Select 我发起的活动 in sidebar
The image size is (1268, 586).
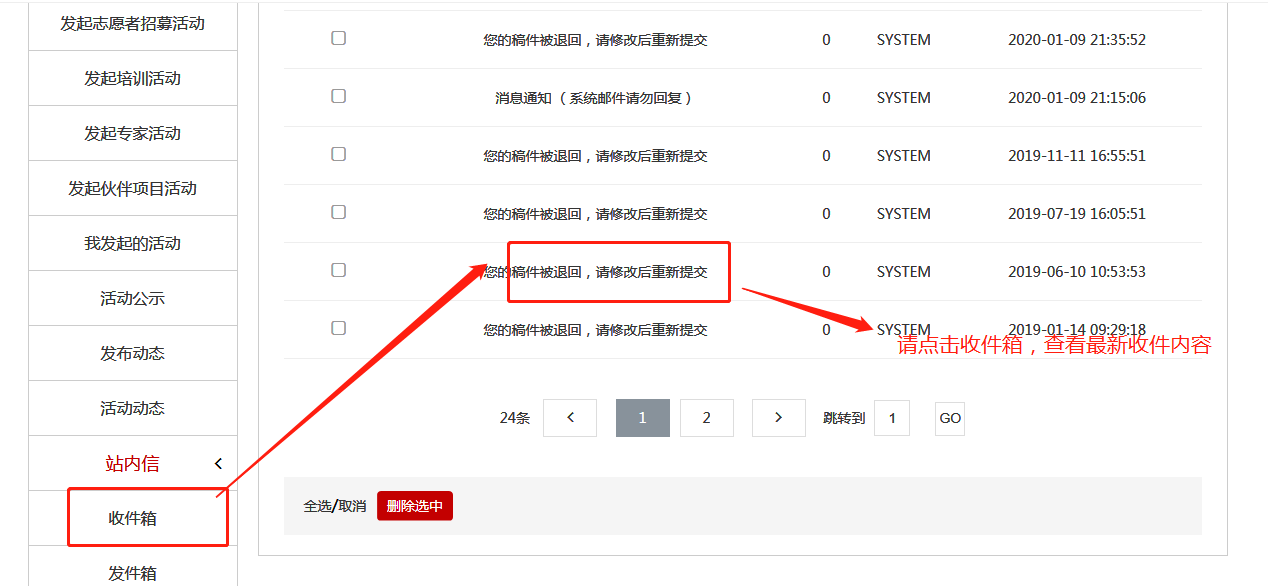(133, 243)
